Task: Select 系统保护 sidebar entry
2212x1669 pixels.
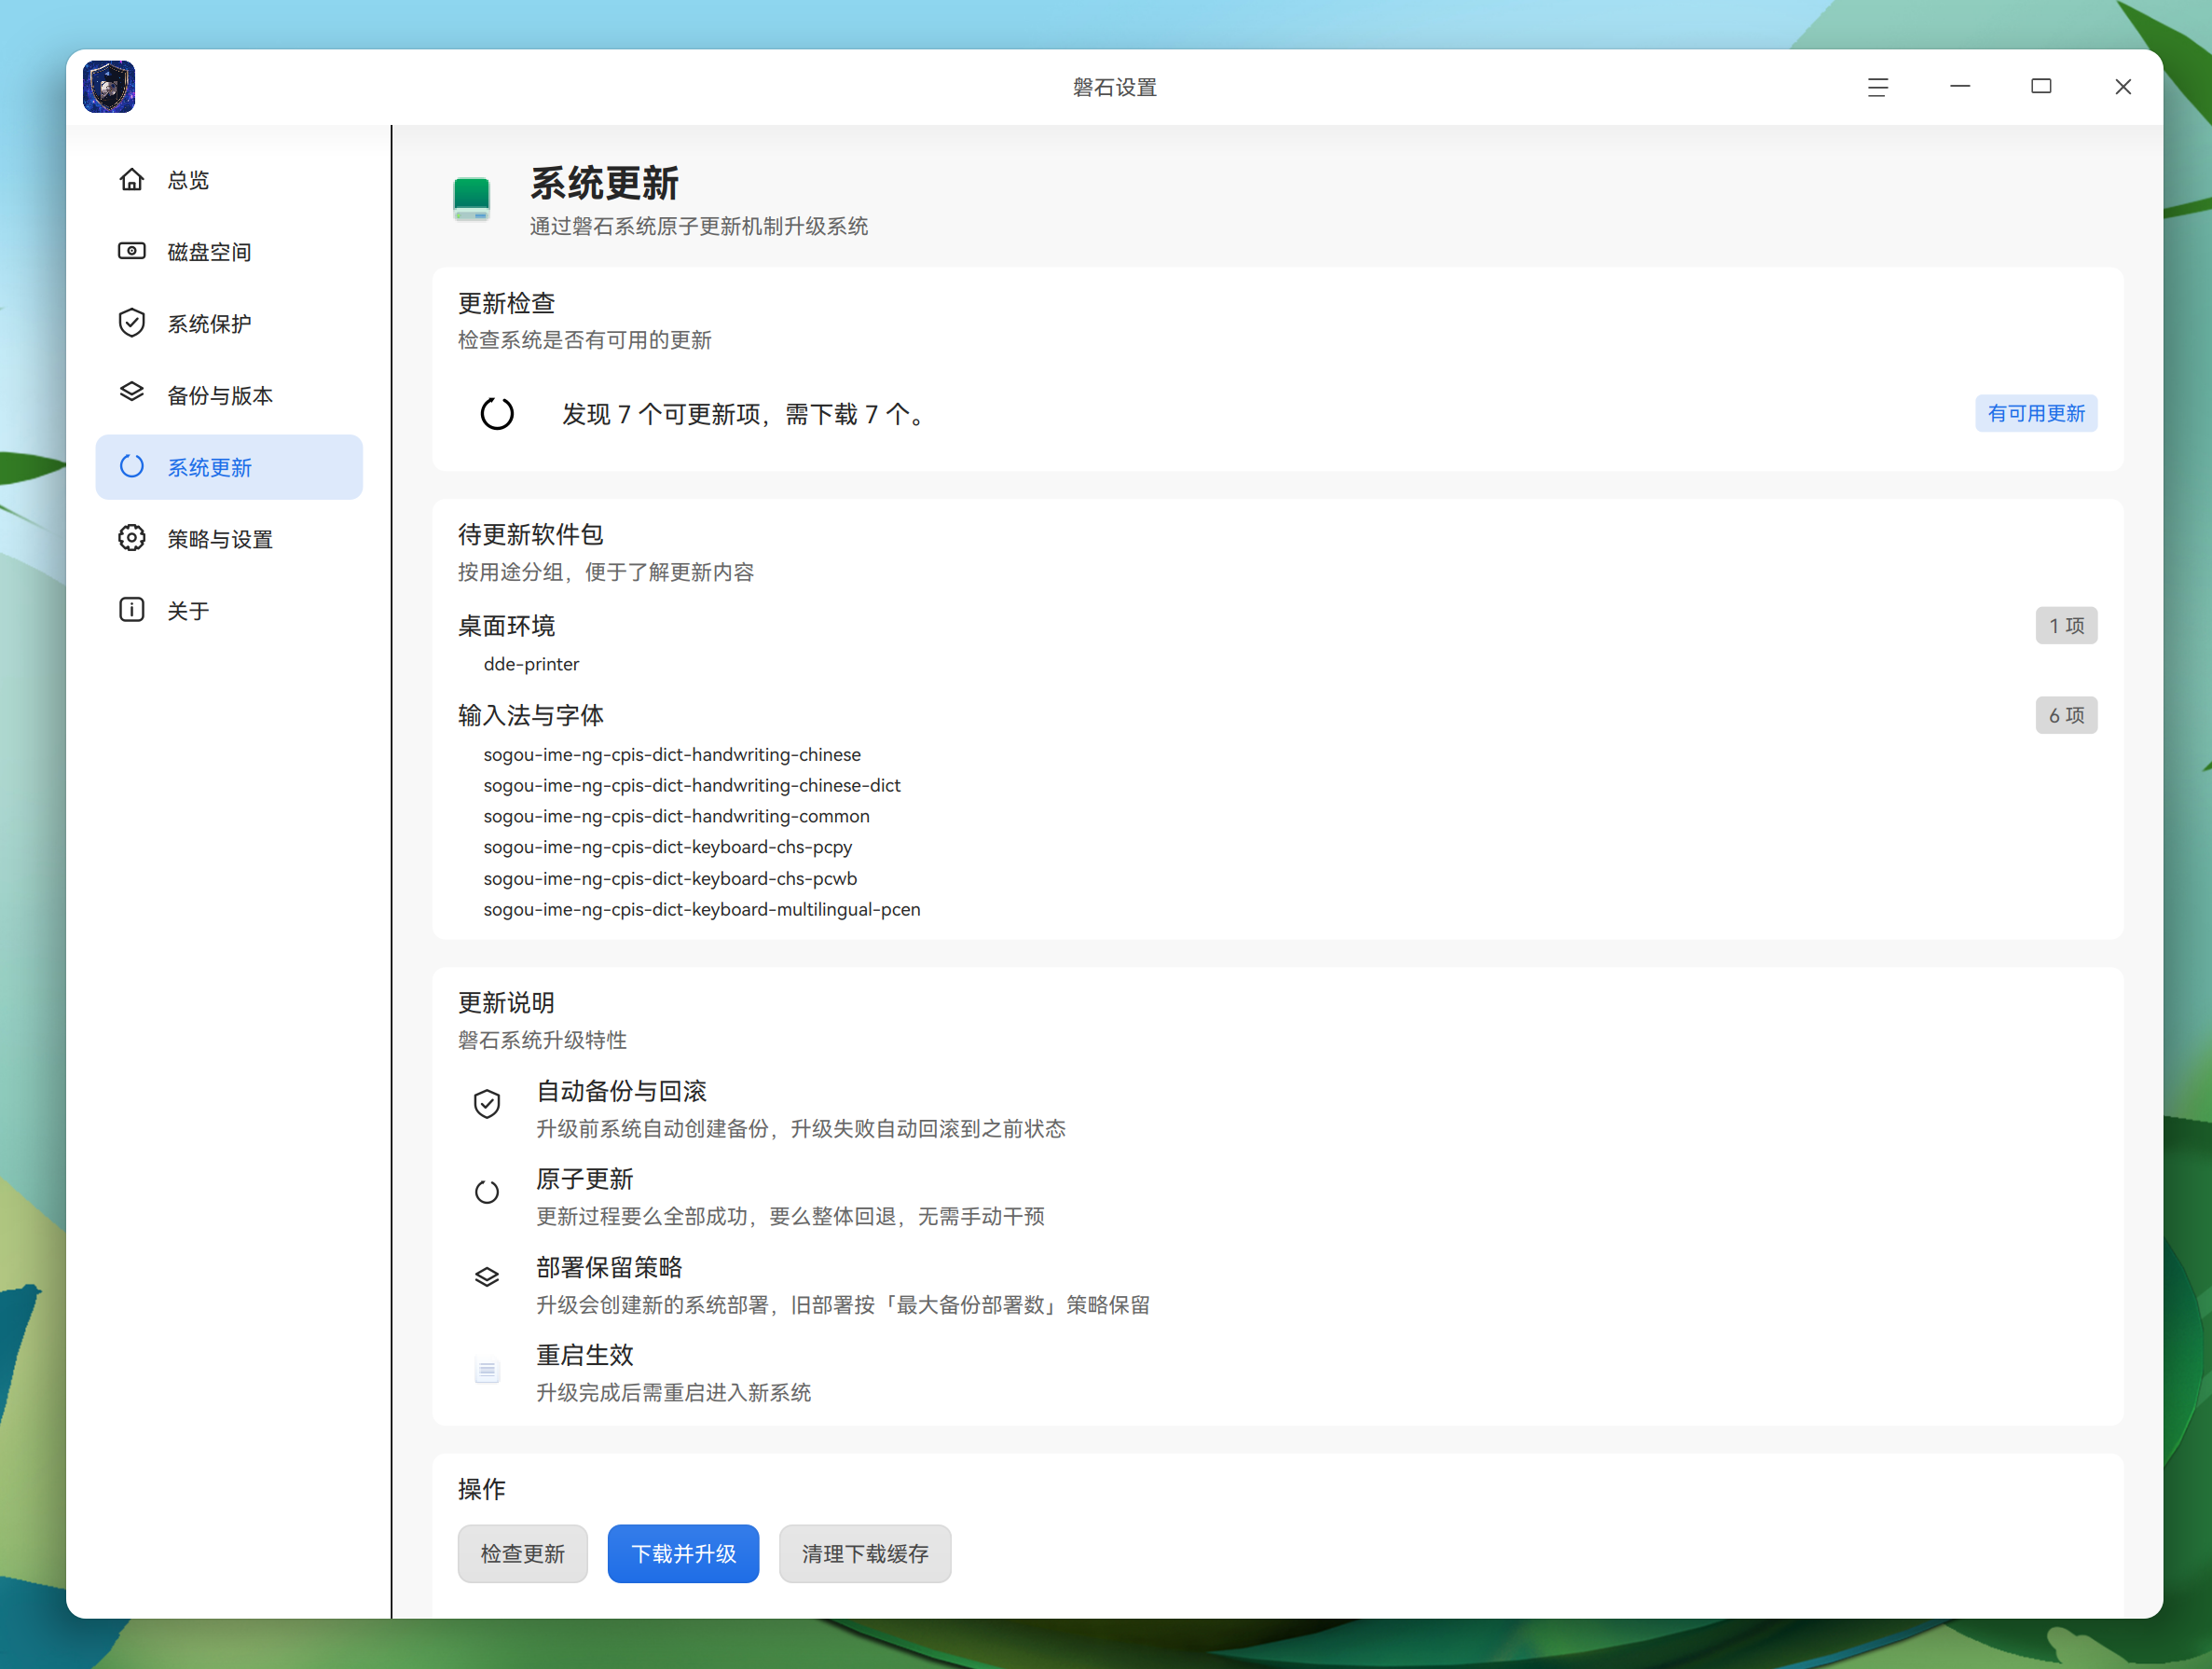Action: pyautogui.click(x=229, y=323)
